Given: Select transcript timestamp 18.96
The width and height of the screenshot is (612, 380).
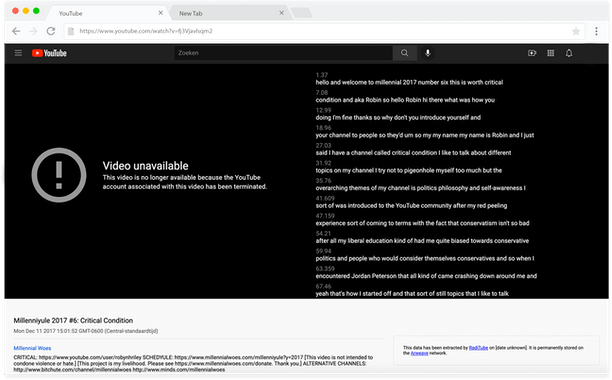Looking at the screenshot, I should 323,128.
